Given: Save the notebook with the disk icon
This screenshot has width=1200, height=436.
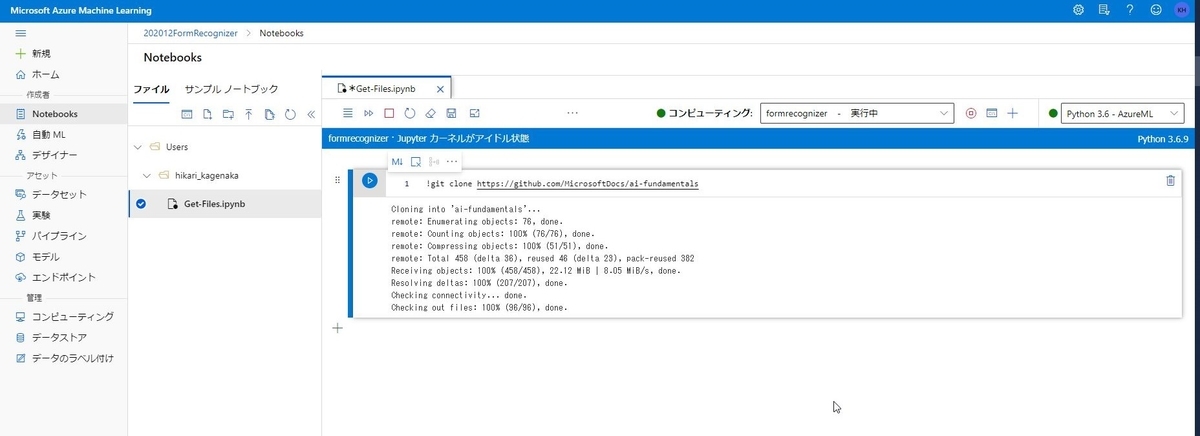Looking at the screenshot, I should (x=452, y=113).
